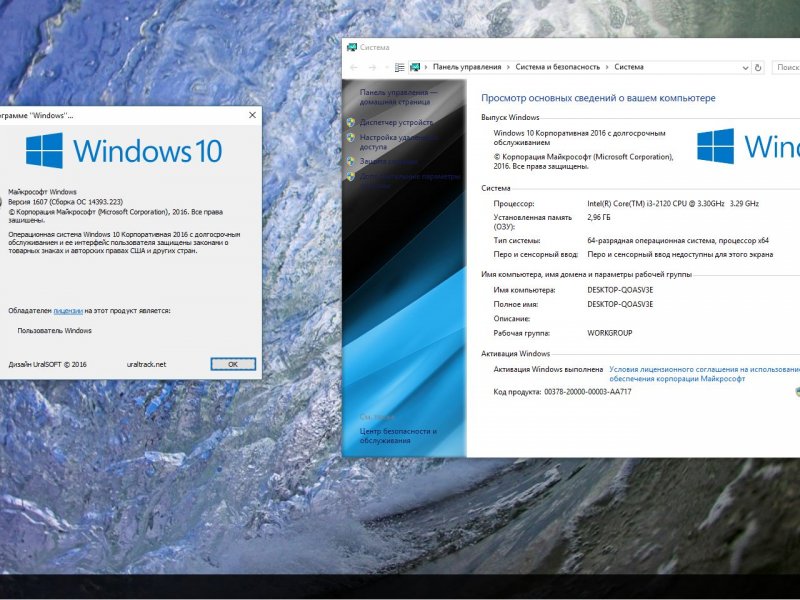The height and width of the screenshot is (600, 800).
Task: Click Пользователь Windows in About dialog
Action: (55, 331)
